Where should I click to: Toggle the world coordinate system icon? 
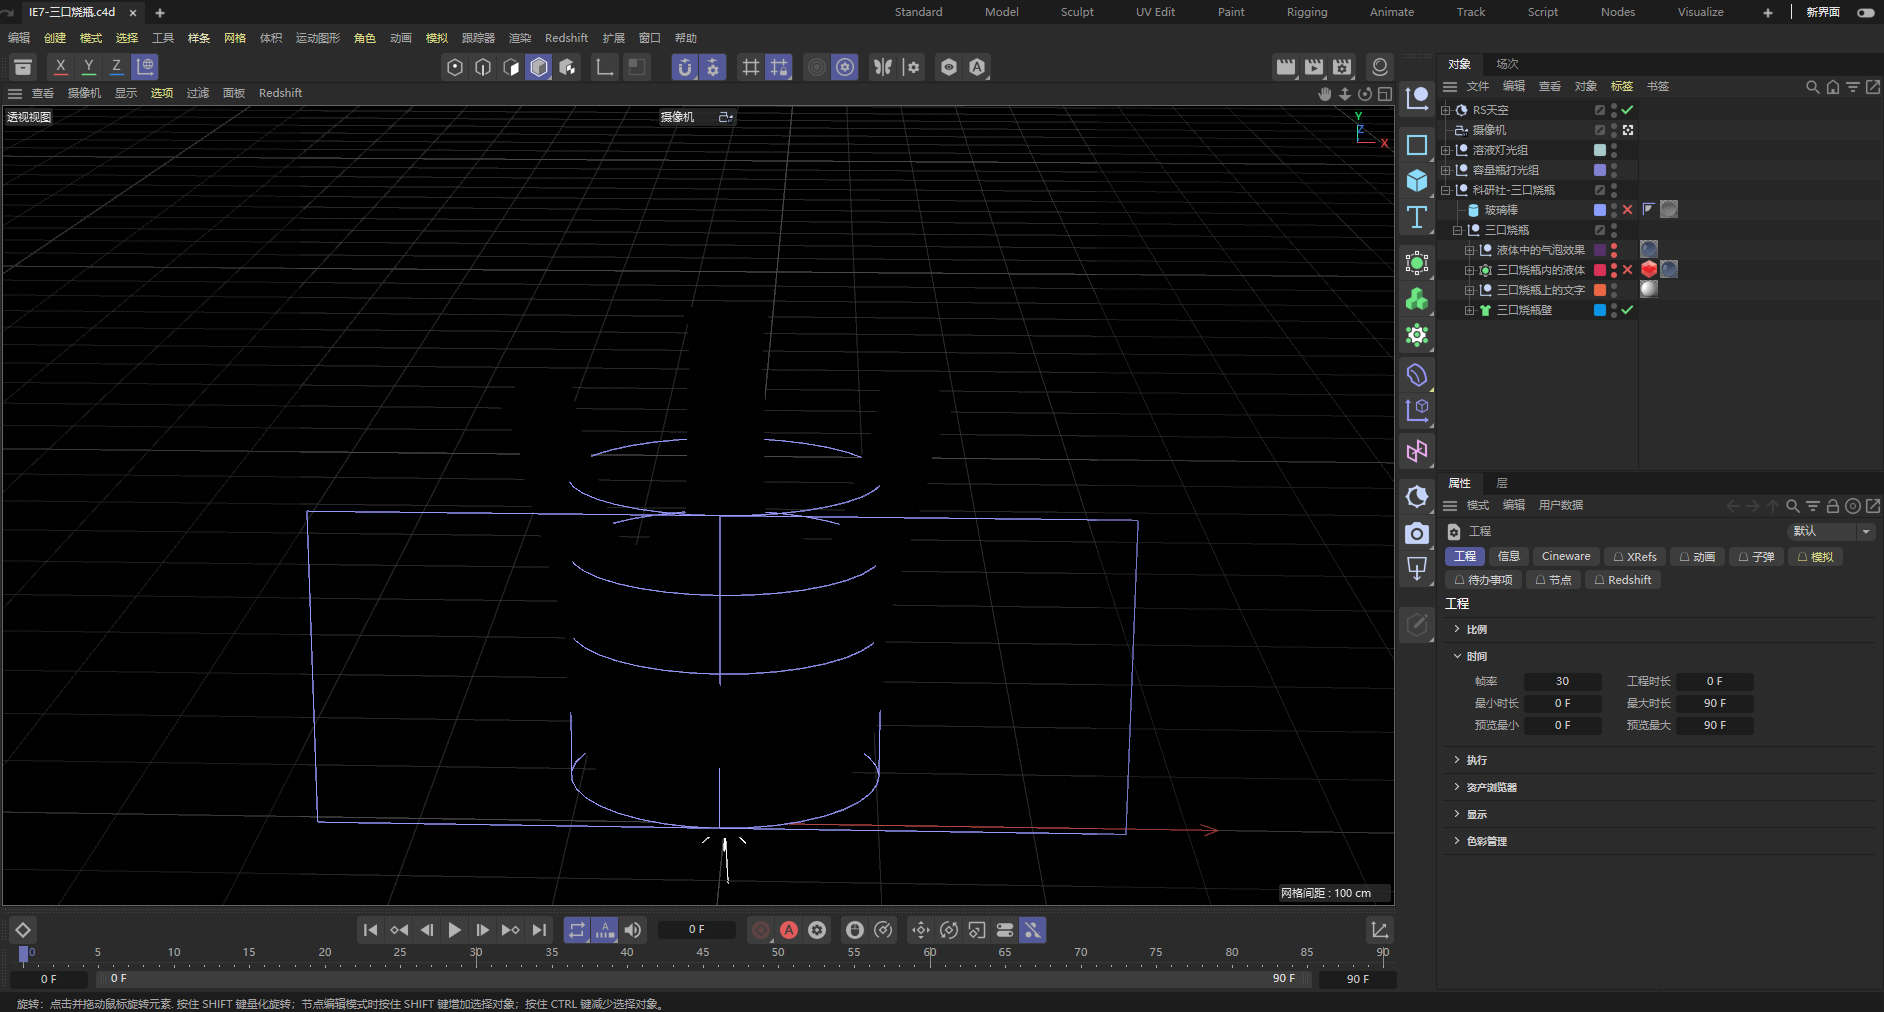145,67
